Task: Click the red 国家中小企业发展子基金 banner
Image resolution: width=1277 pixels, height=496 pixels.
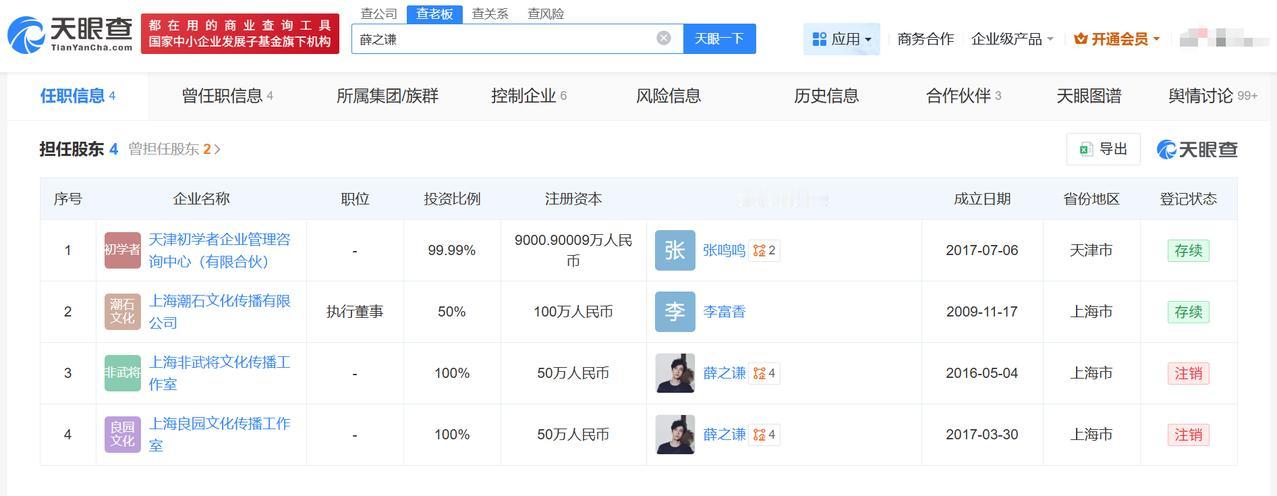Action: tap(240, 34)
